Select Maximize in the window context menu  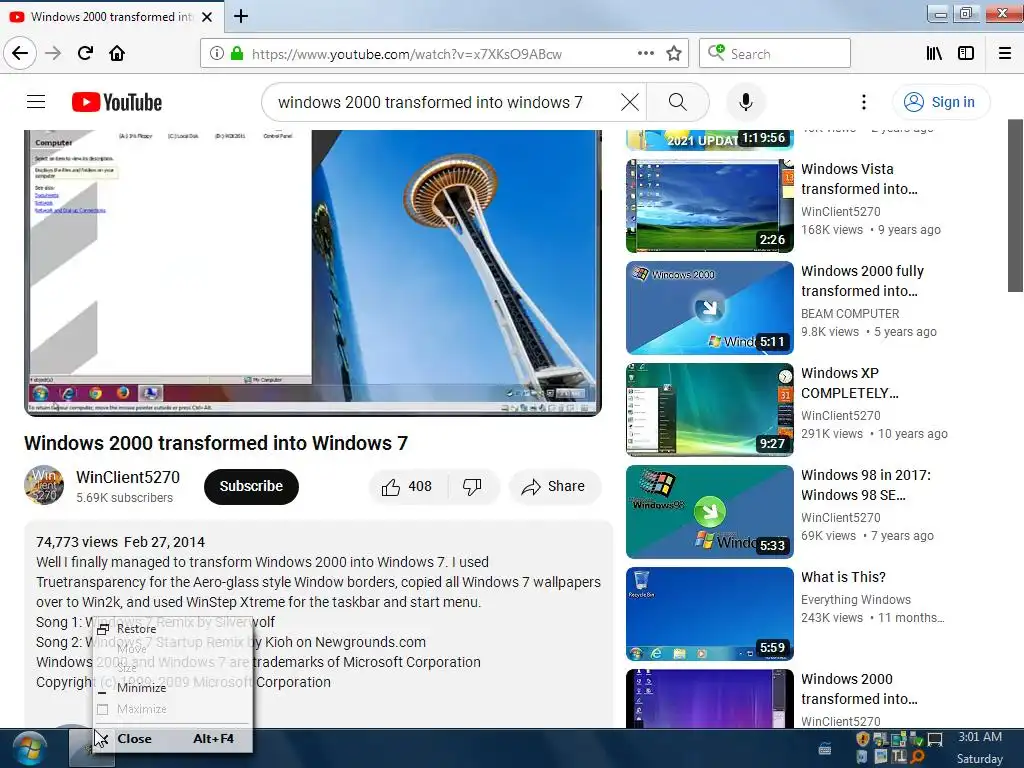(x=172, y=709)
